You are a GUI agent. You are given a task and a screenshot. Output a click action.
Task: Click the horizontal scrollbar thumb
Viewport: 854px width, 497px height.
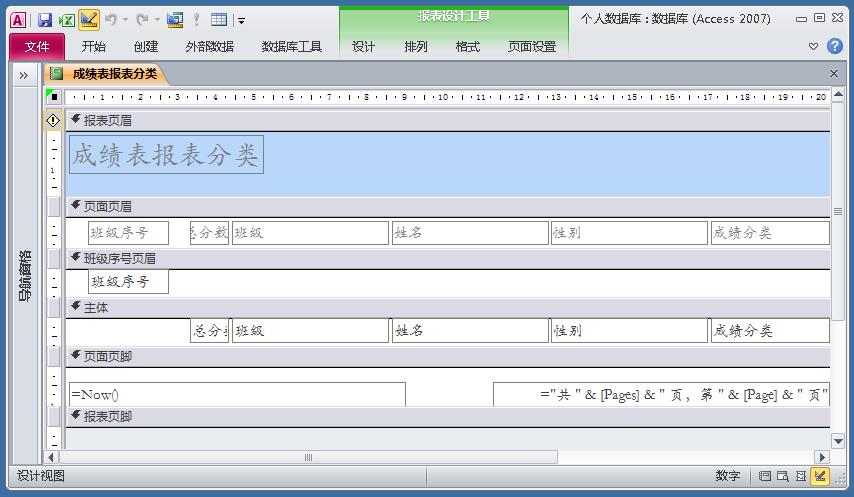tap(308, 457)
